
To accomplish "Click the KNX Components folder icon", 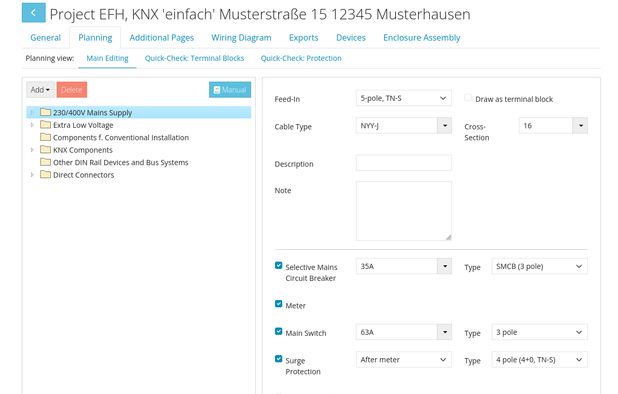I will [x=45, y=150].
